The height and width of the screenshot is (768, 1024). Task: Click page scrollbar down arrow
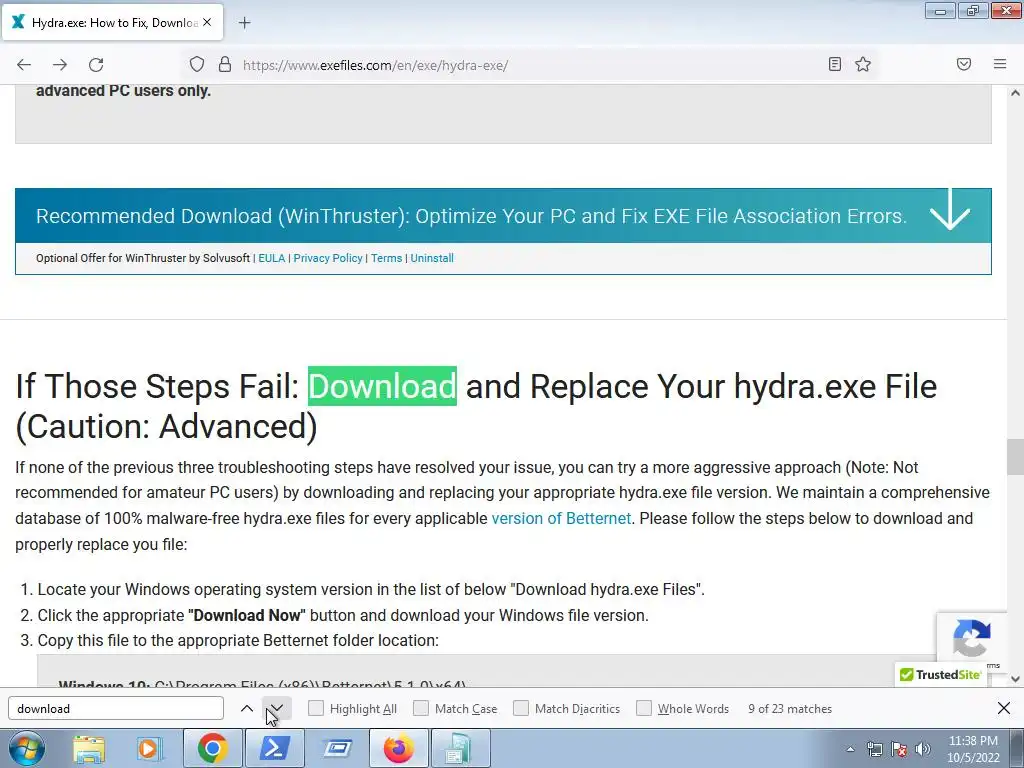(1015, 679)
